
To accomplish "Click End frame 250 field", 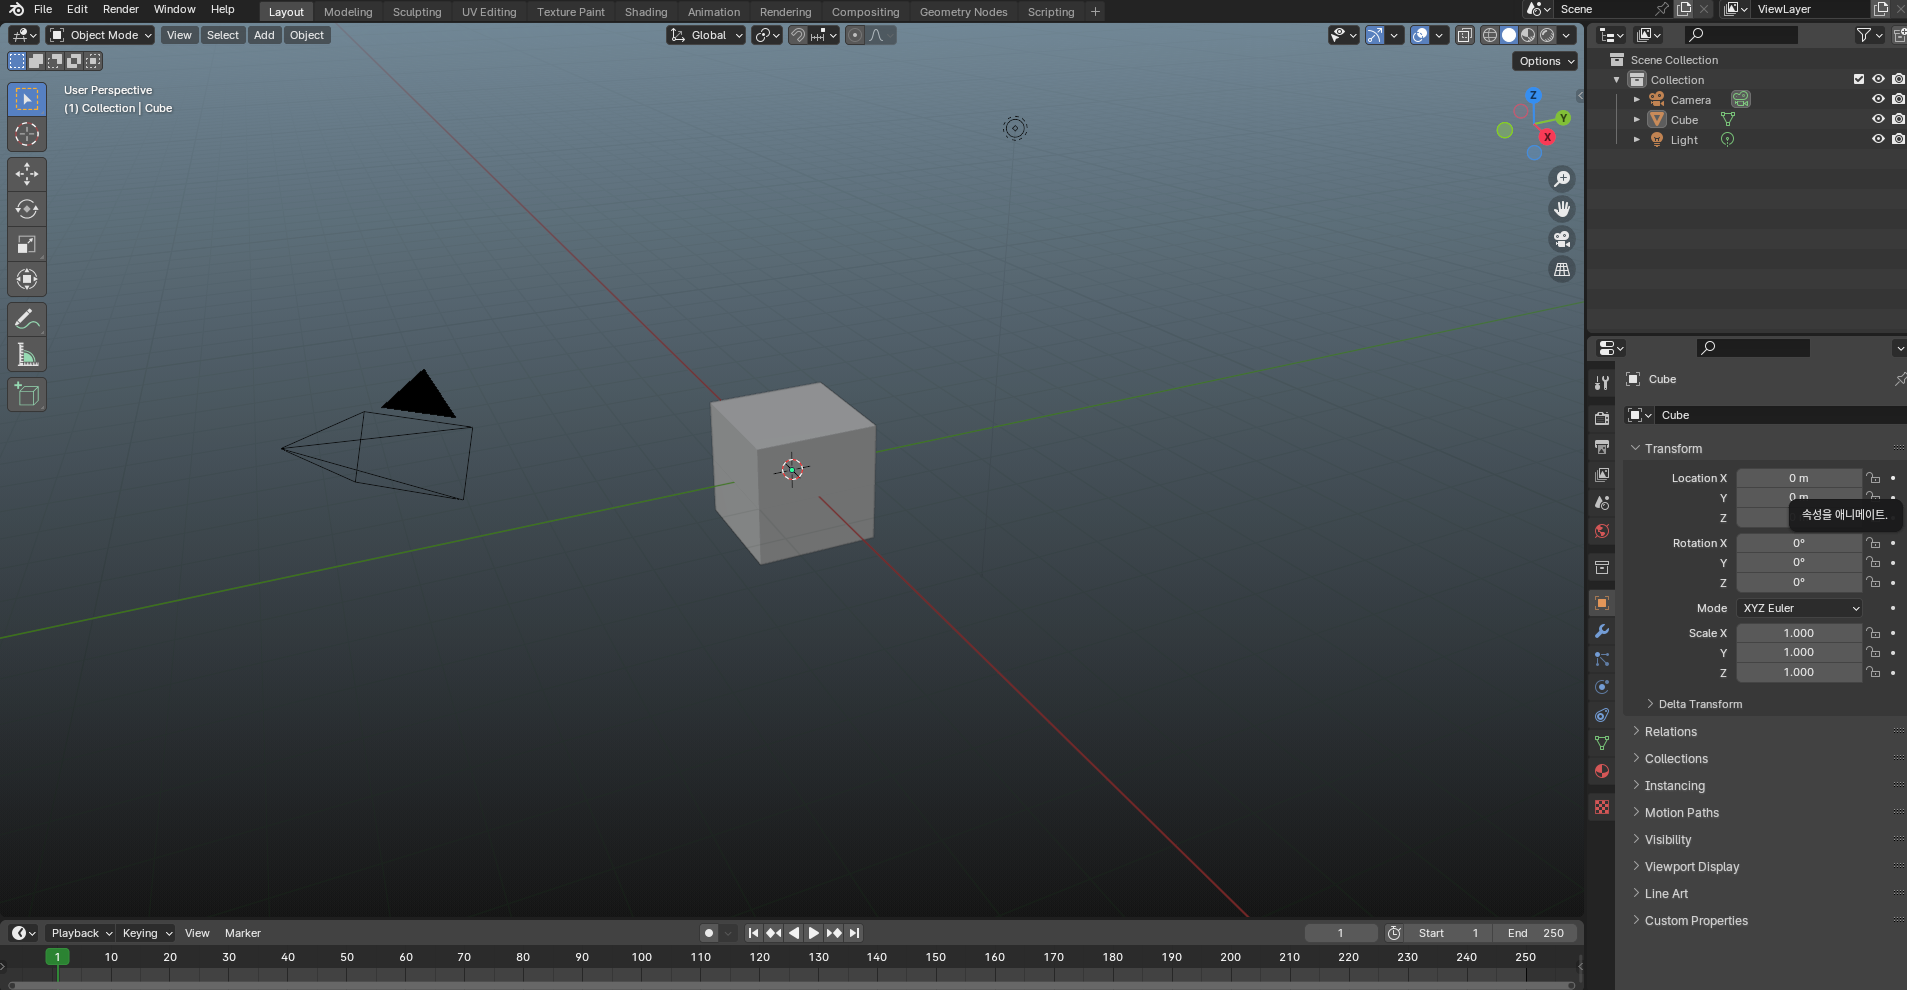I will (x=1535, y=933).
